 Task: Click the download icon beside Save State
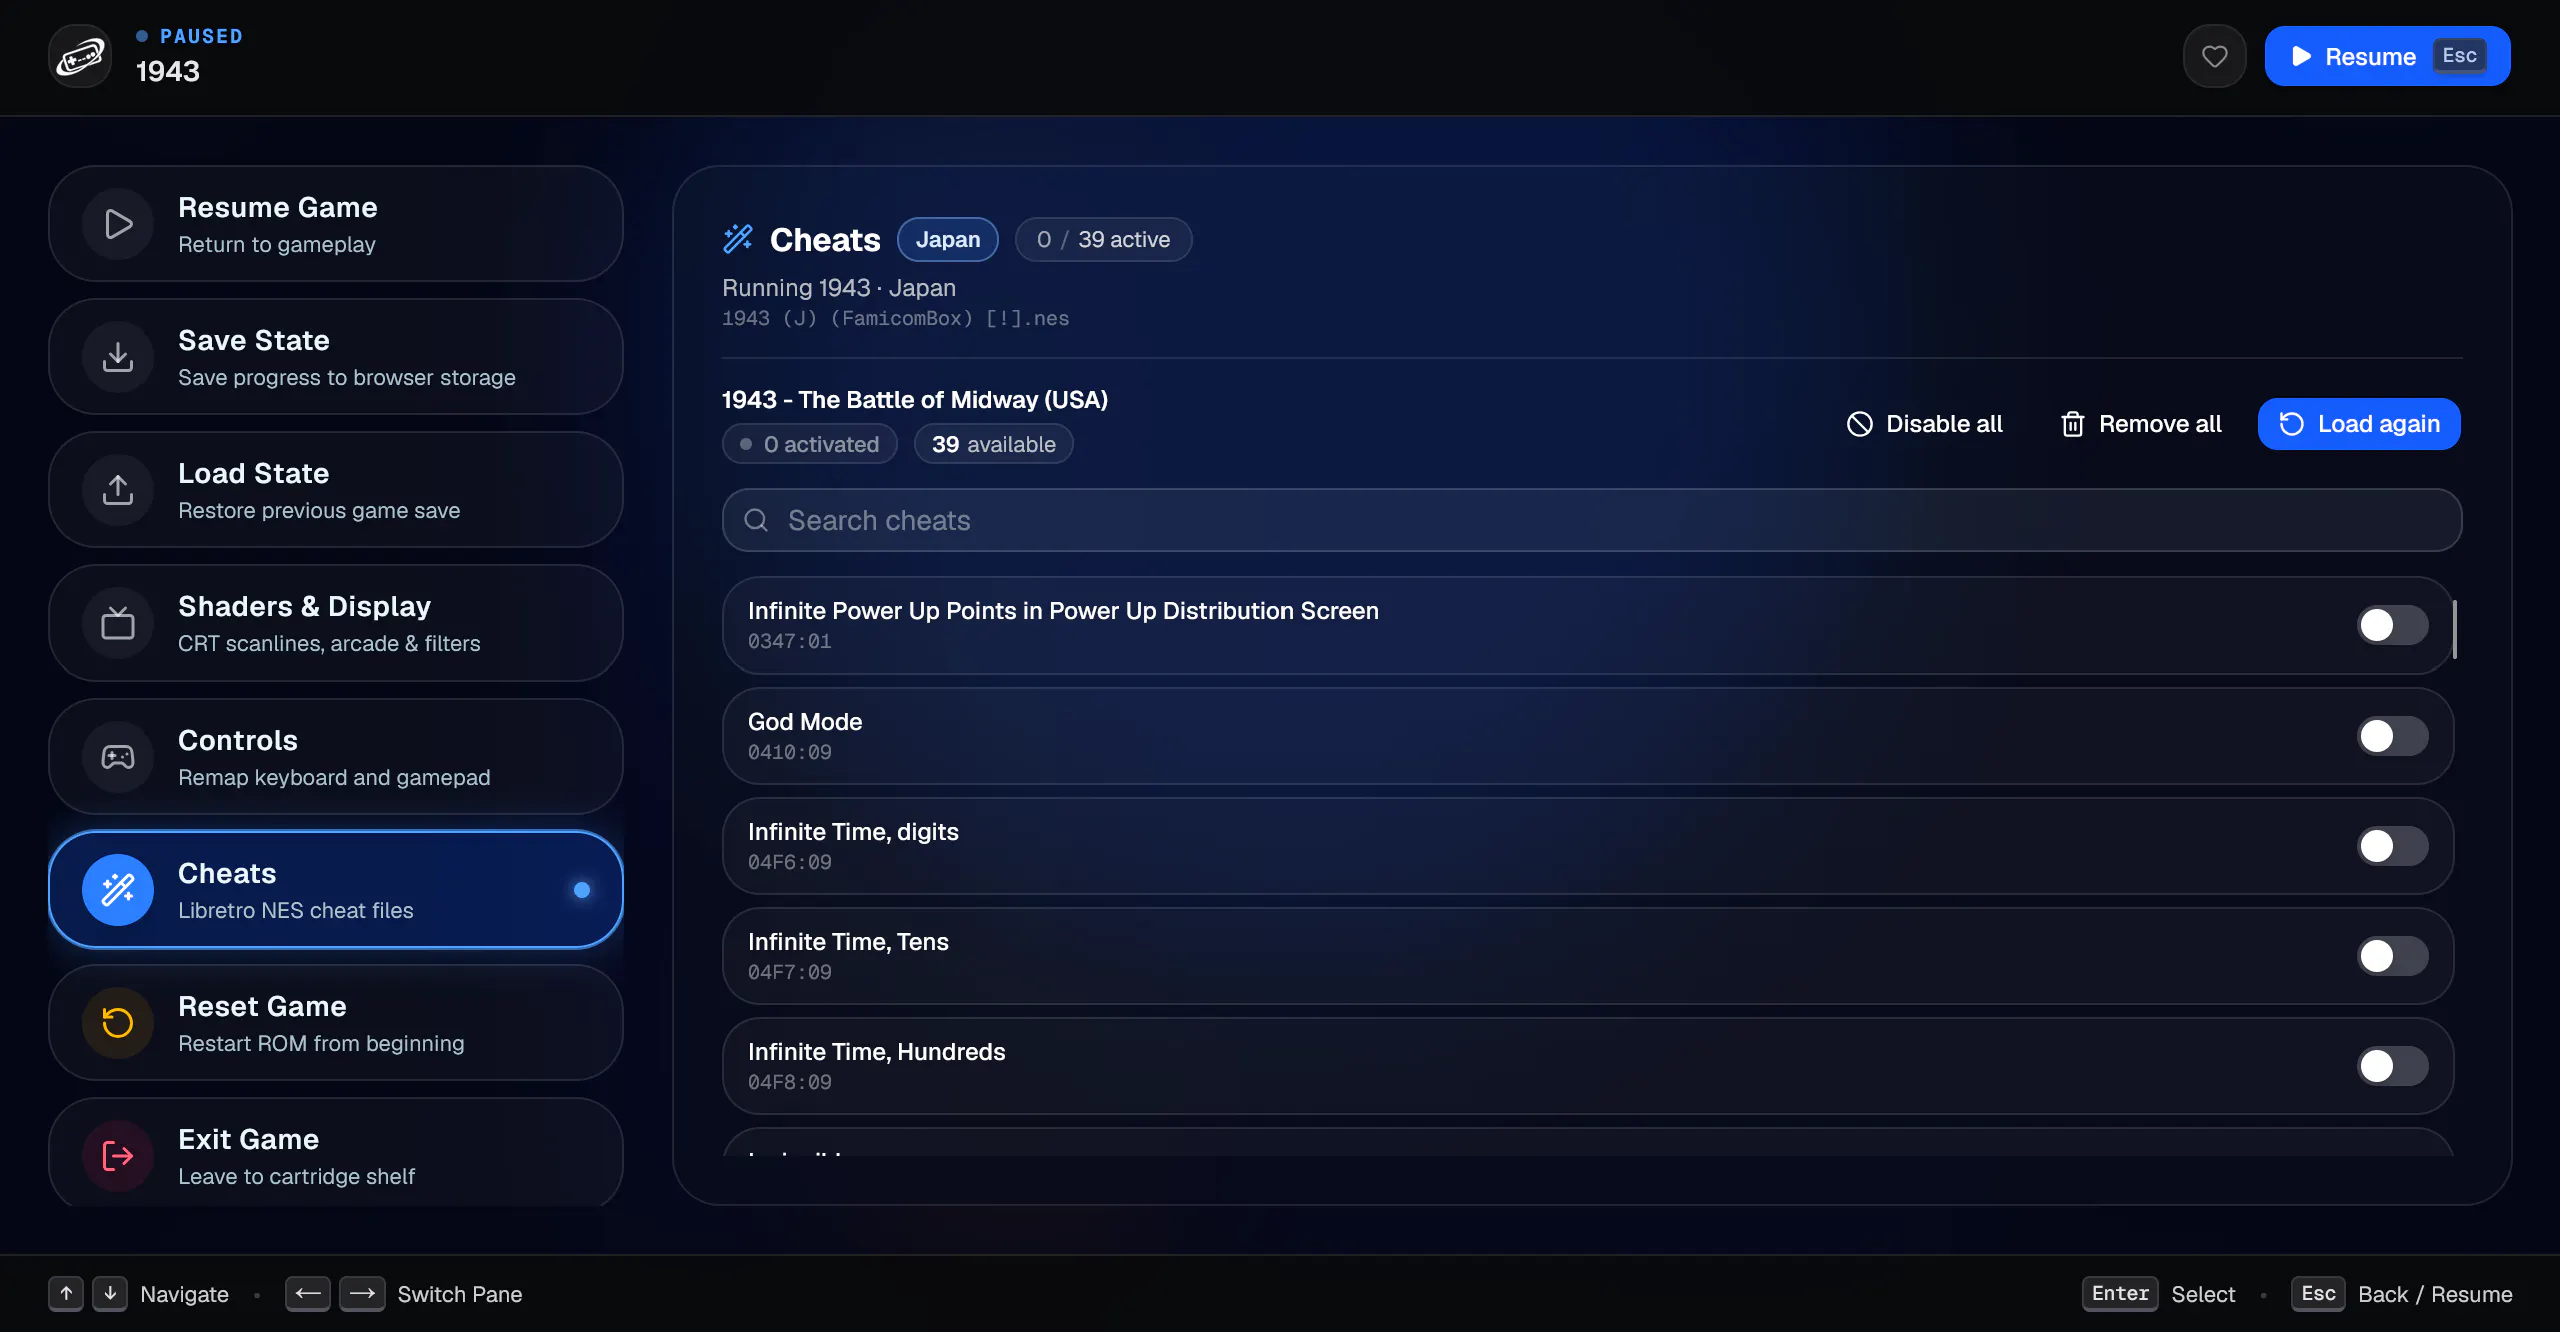[118, 357]
